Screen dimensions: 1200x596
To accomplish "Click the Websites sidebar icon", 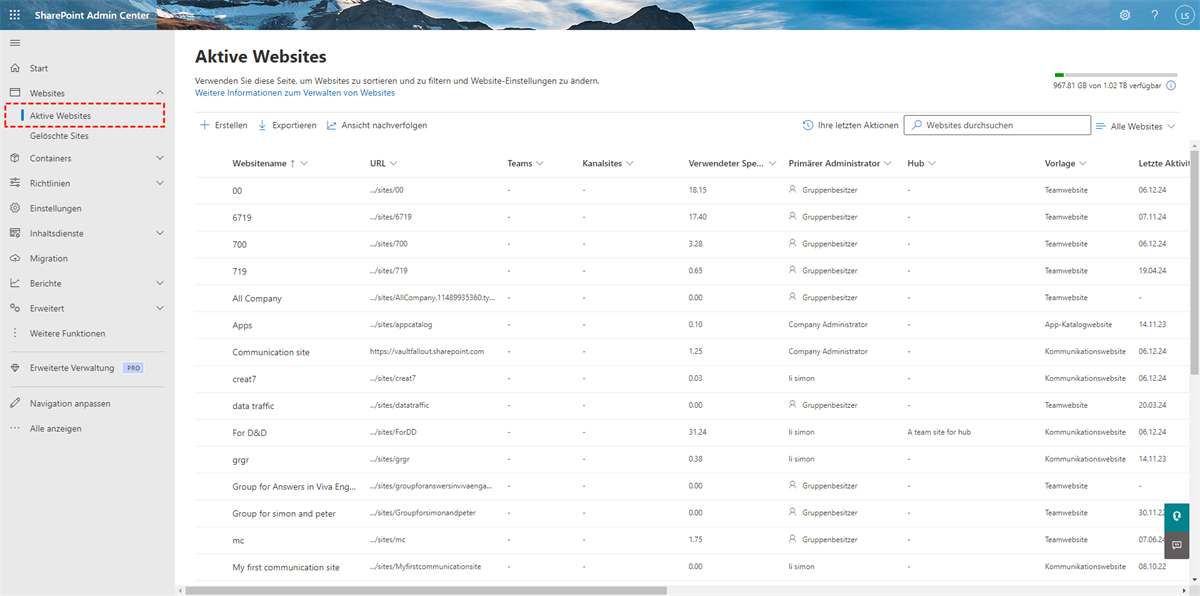I will 15,93.
